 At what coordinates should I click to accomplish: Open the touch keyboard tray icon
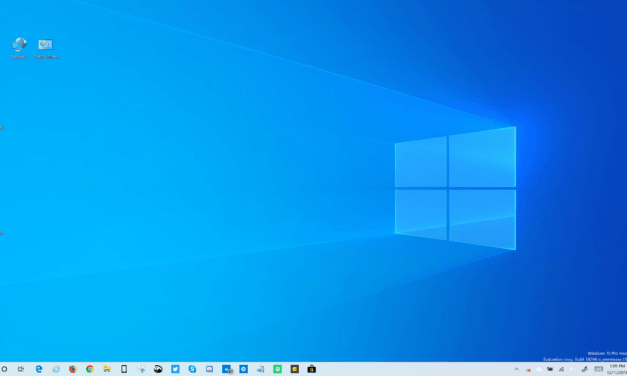[x=598, y=369]
